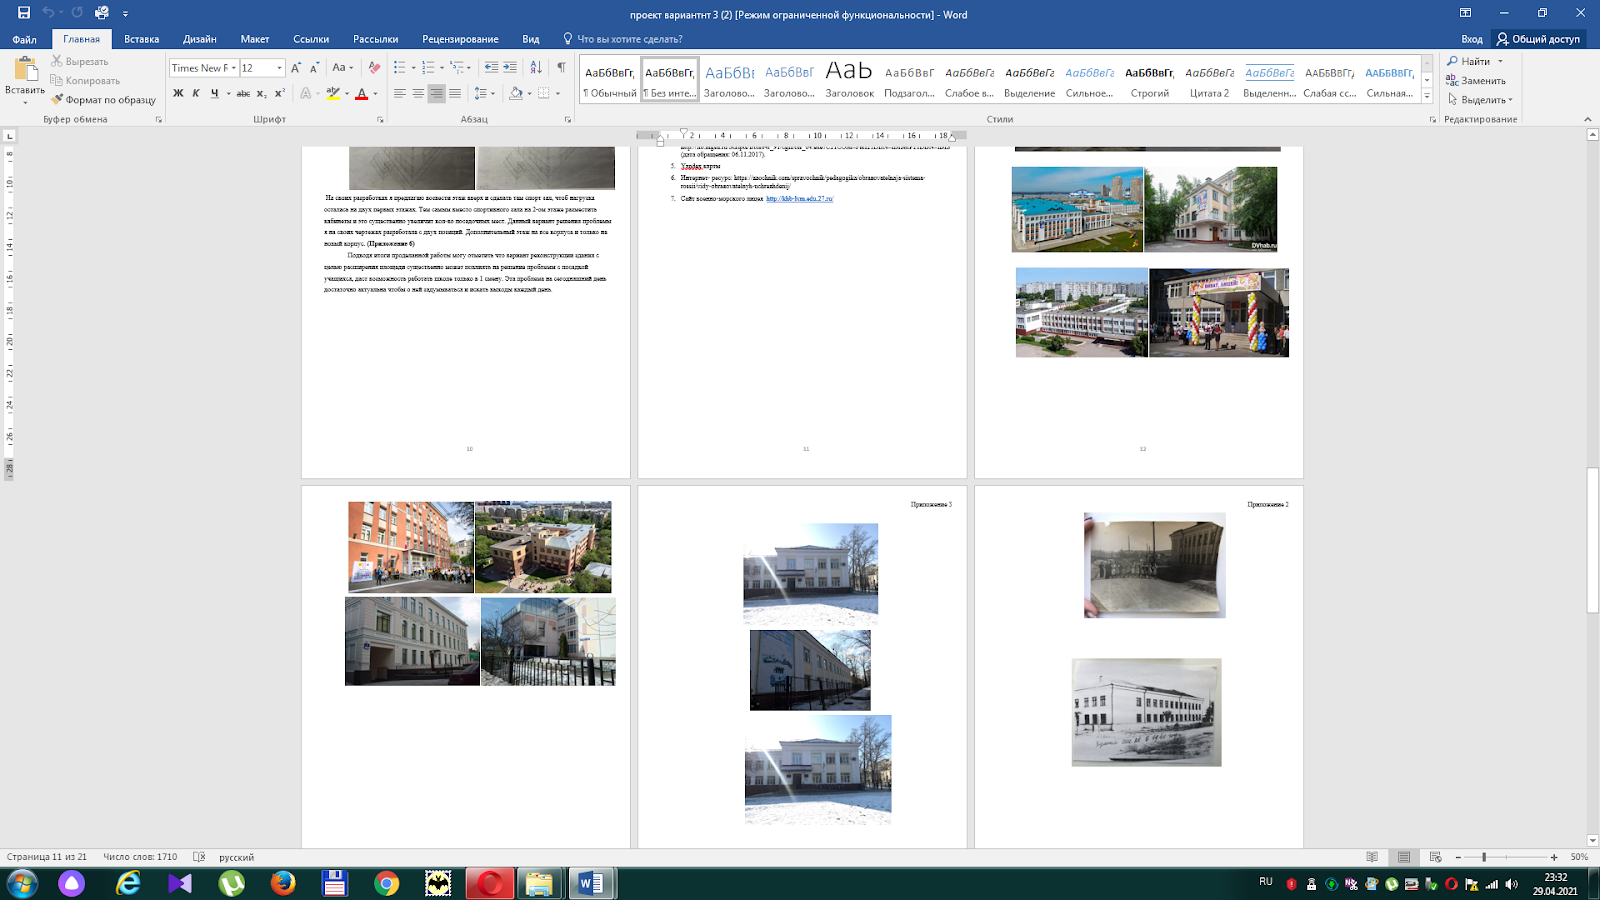The height and width of the screenshot is (900, 1600).
Task: Open font size dropdown
Action: (280, 68)
